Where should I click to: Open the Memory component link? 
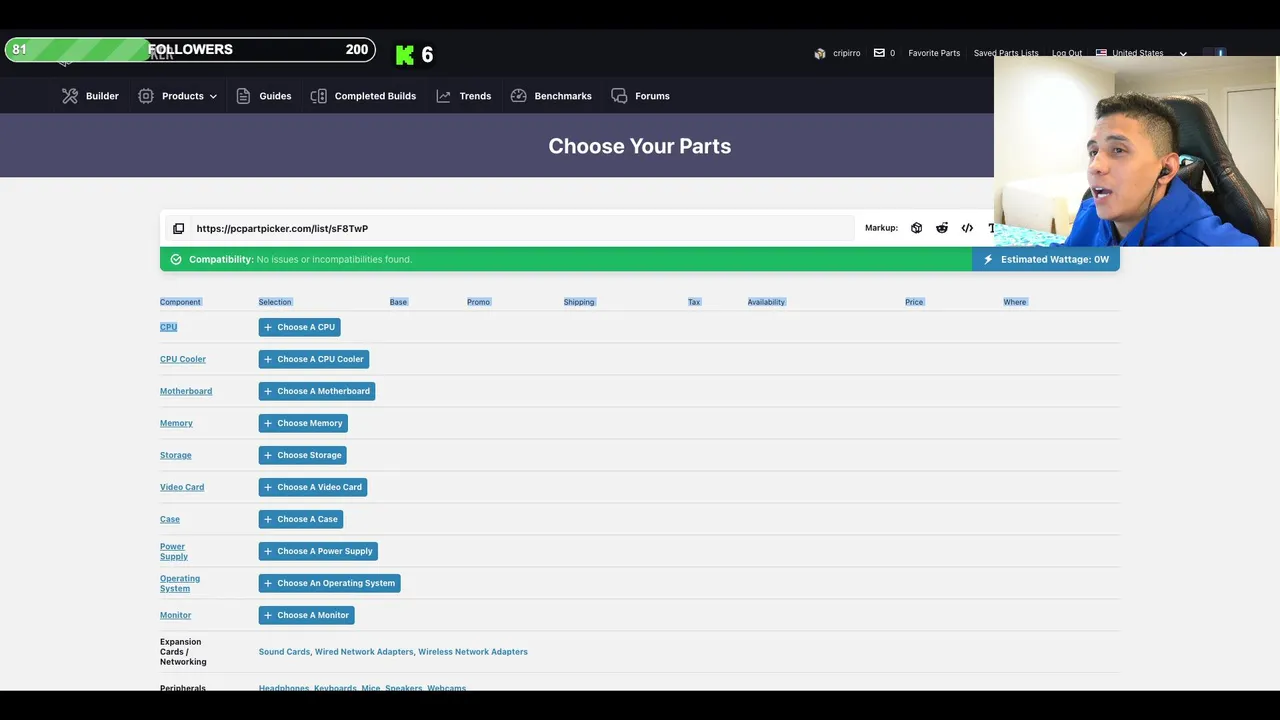point(176,423)
